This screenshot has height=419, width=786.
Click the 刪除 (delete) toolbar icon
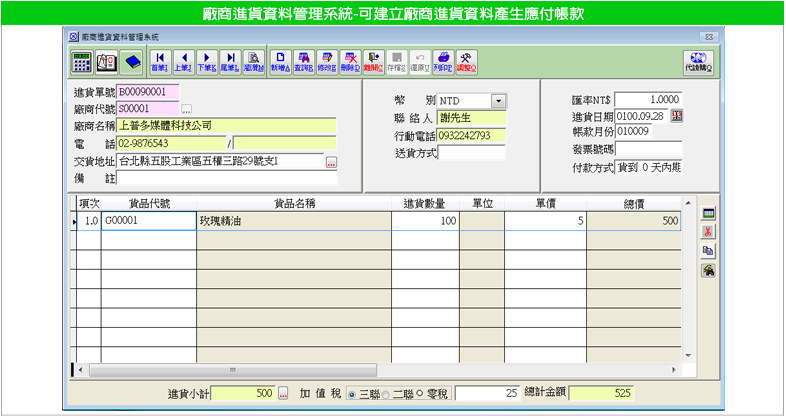350,61
